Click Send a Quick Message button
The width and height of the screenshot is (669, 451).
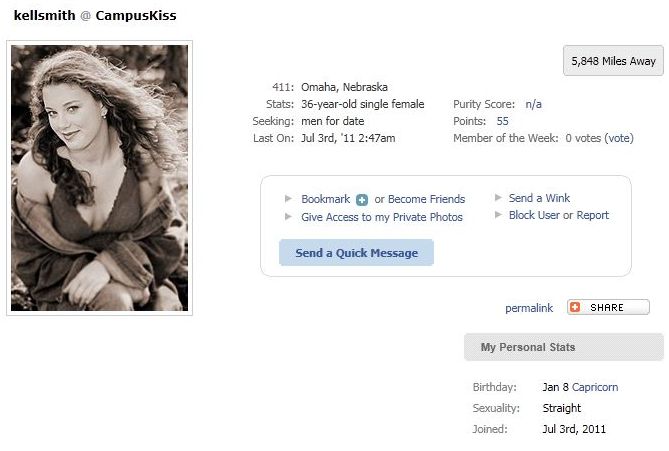click(356, 253)
